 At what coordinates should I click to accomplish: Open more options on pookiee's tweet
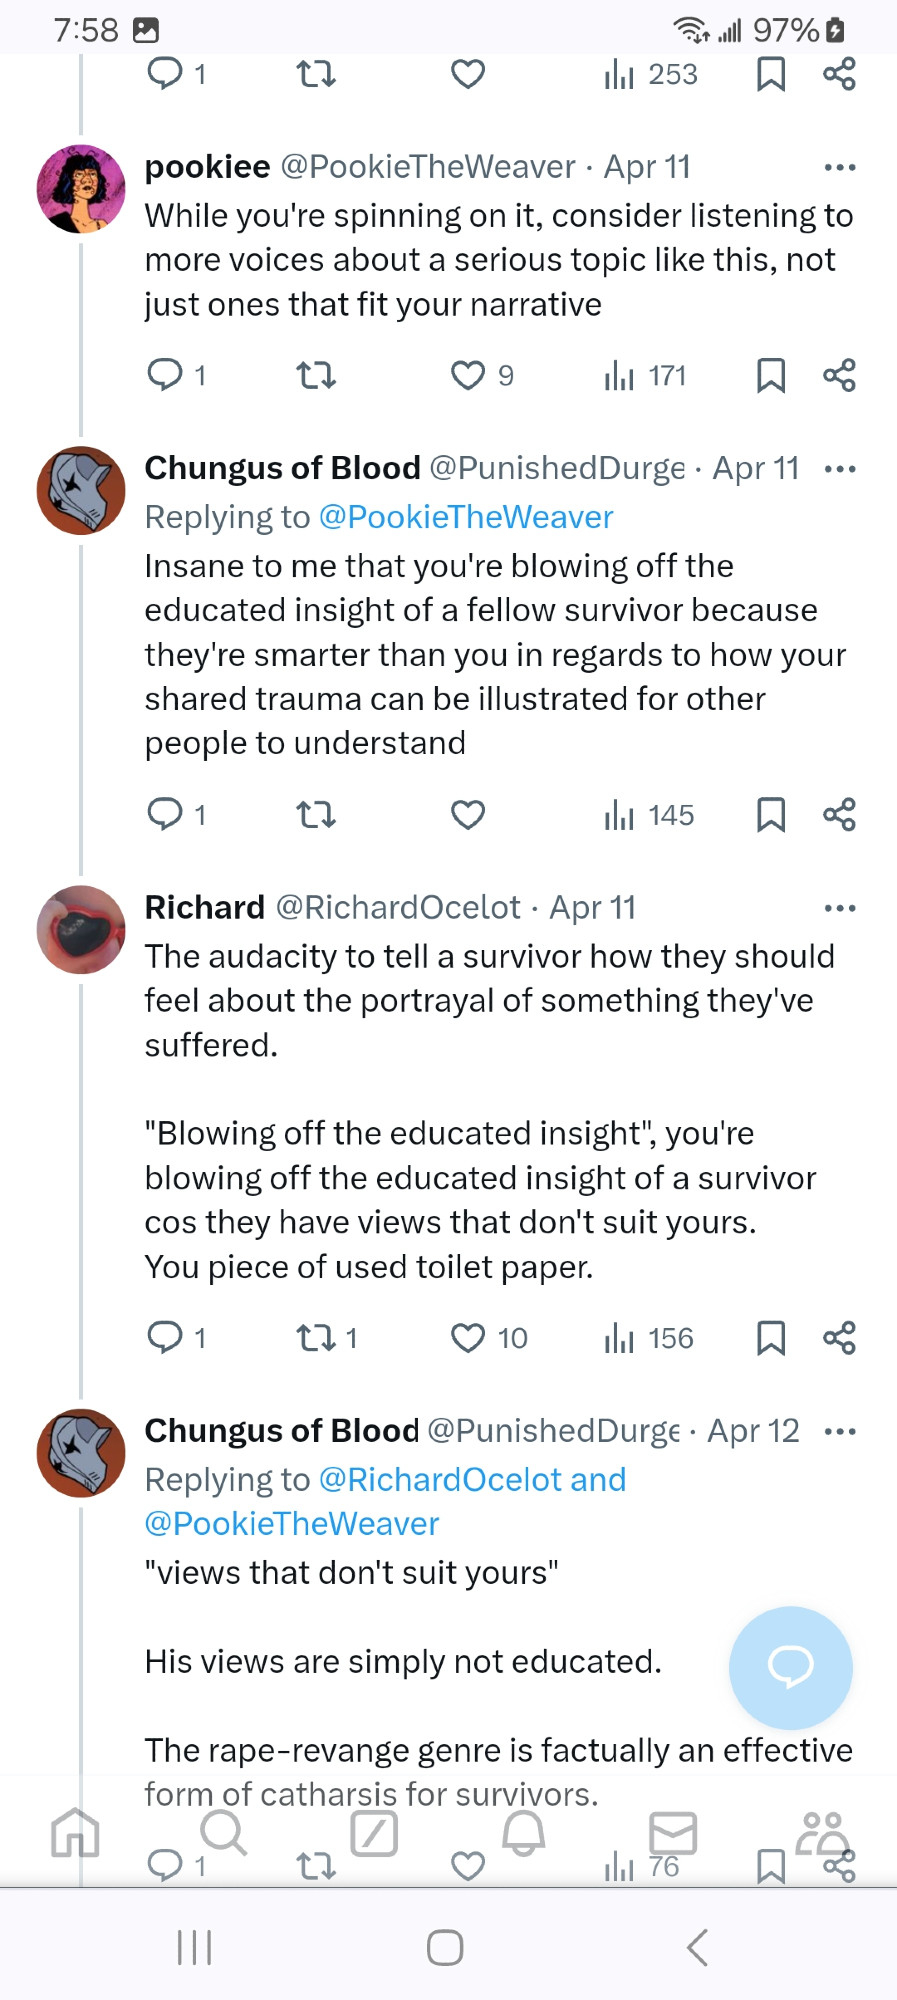coord(839,168)
